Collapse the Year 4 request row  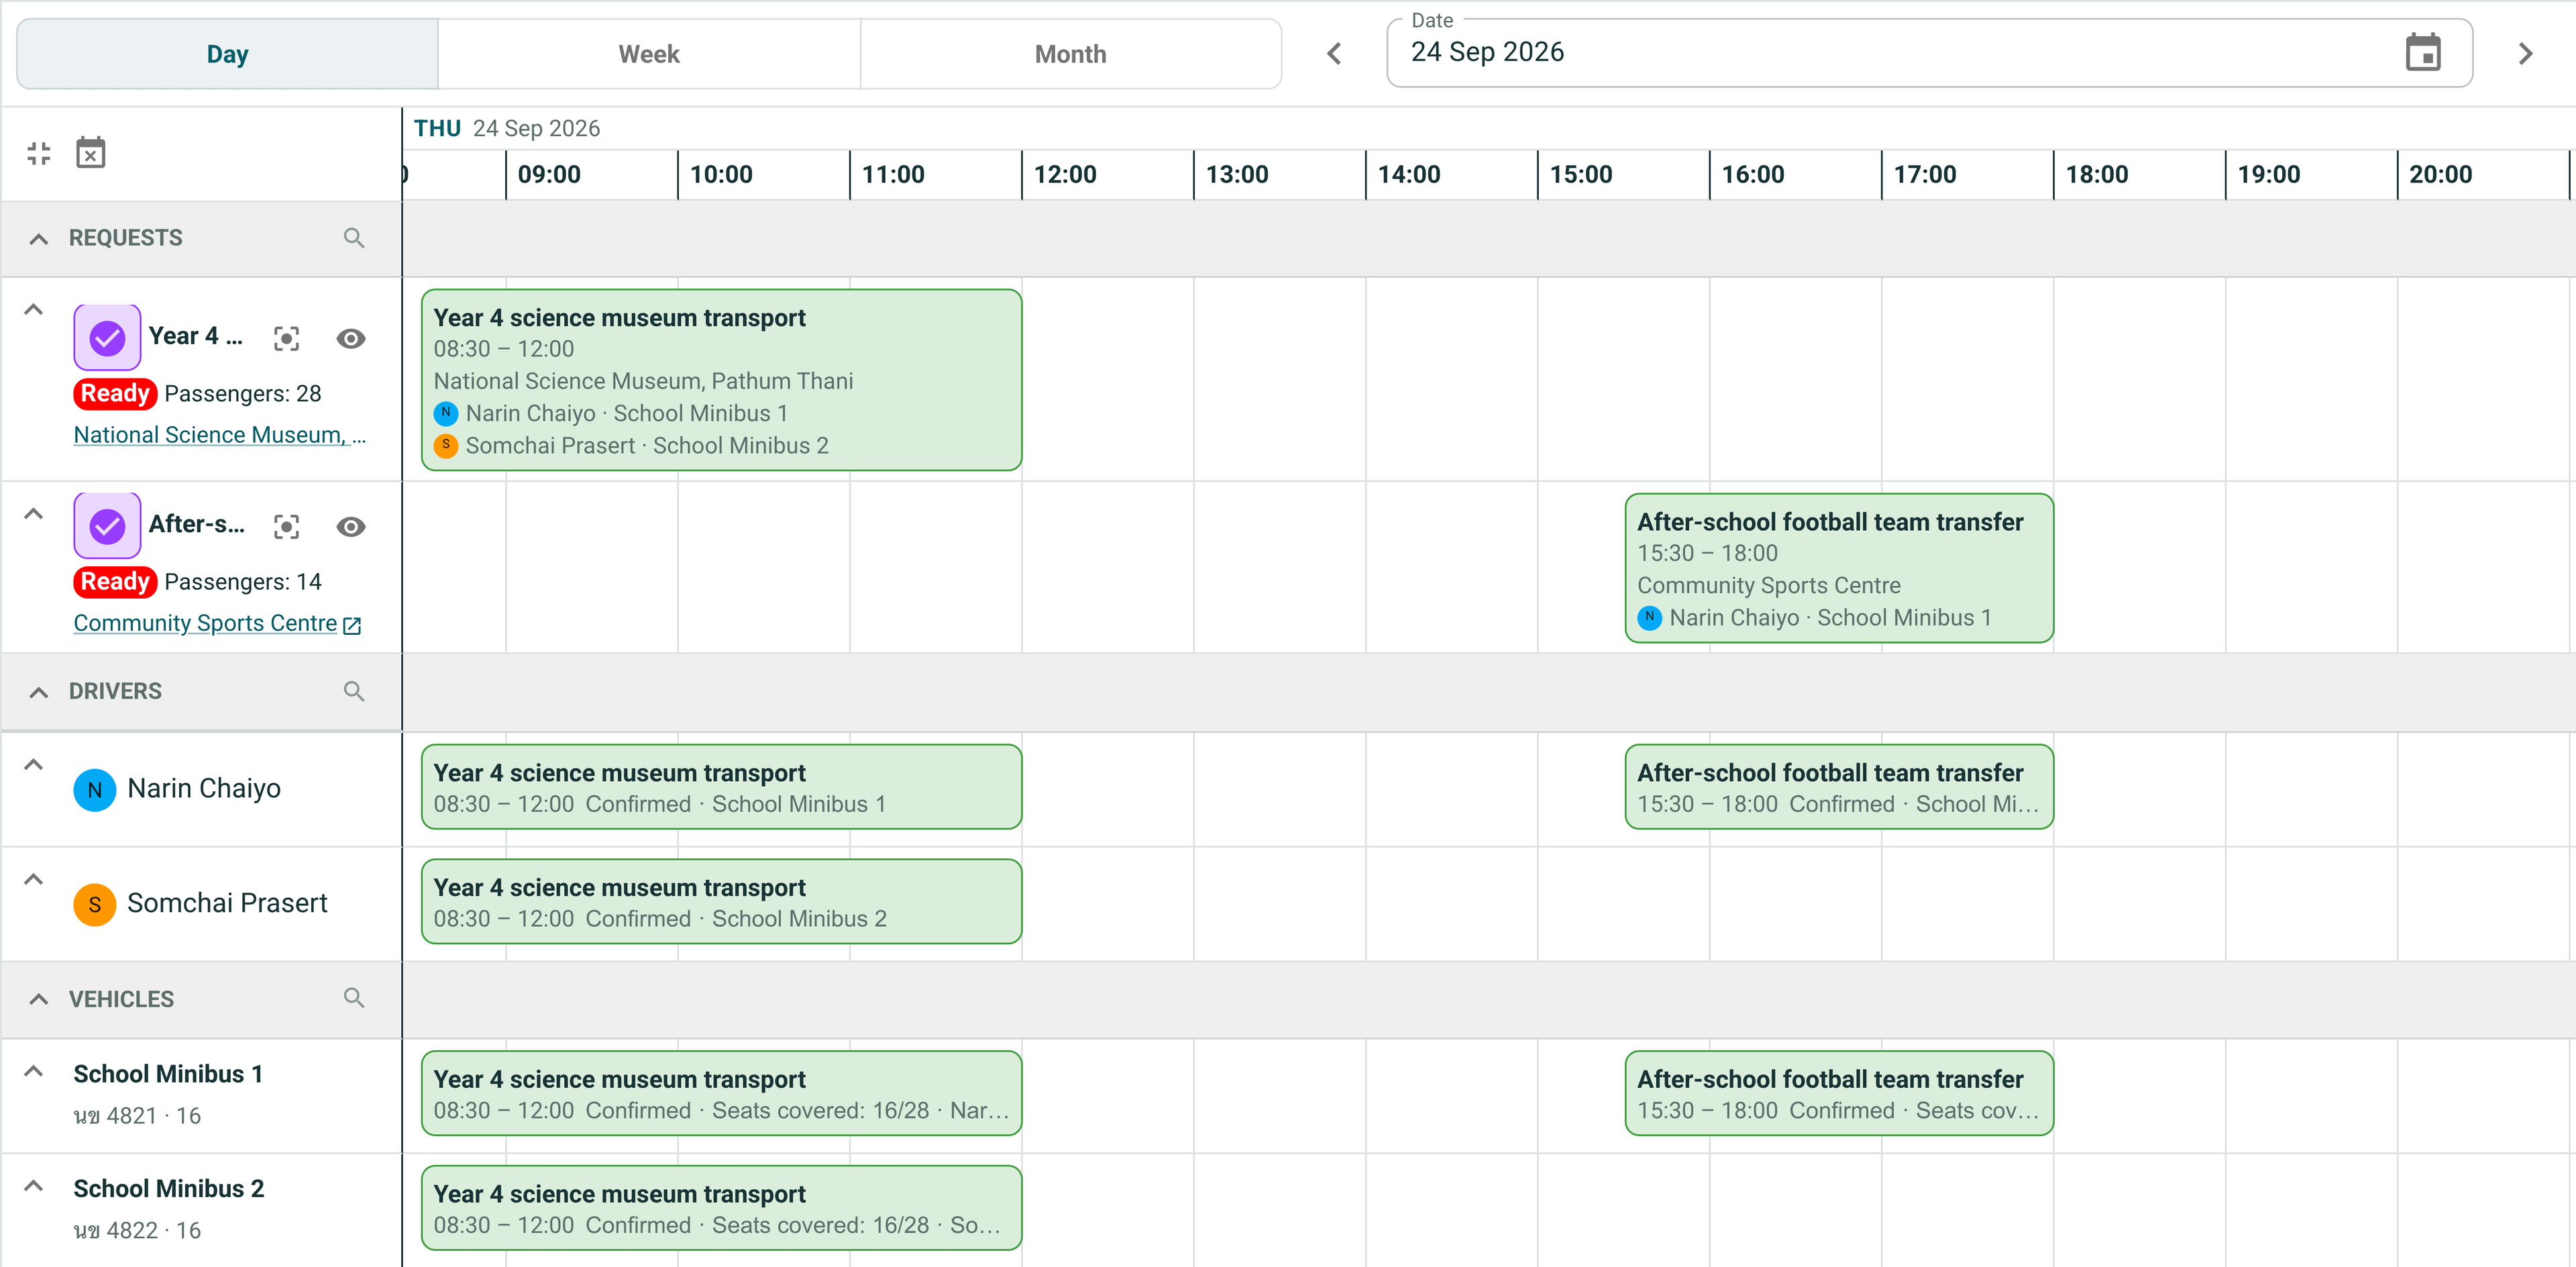33,310
